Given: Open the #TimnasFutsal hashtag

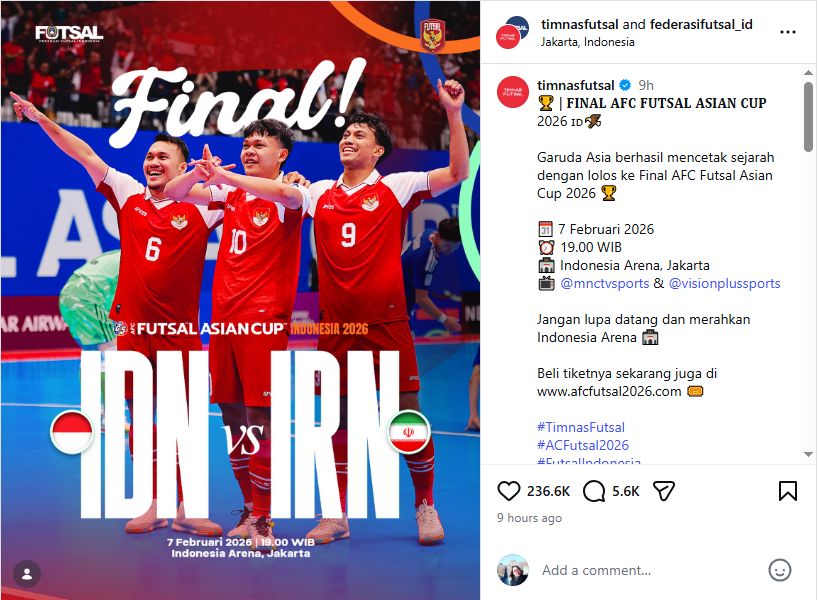Looking at the screenshot, I should [581, 427].
